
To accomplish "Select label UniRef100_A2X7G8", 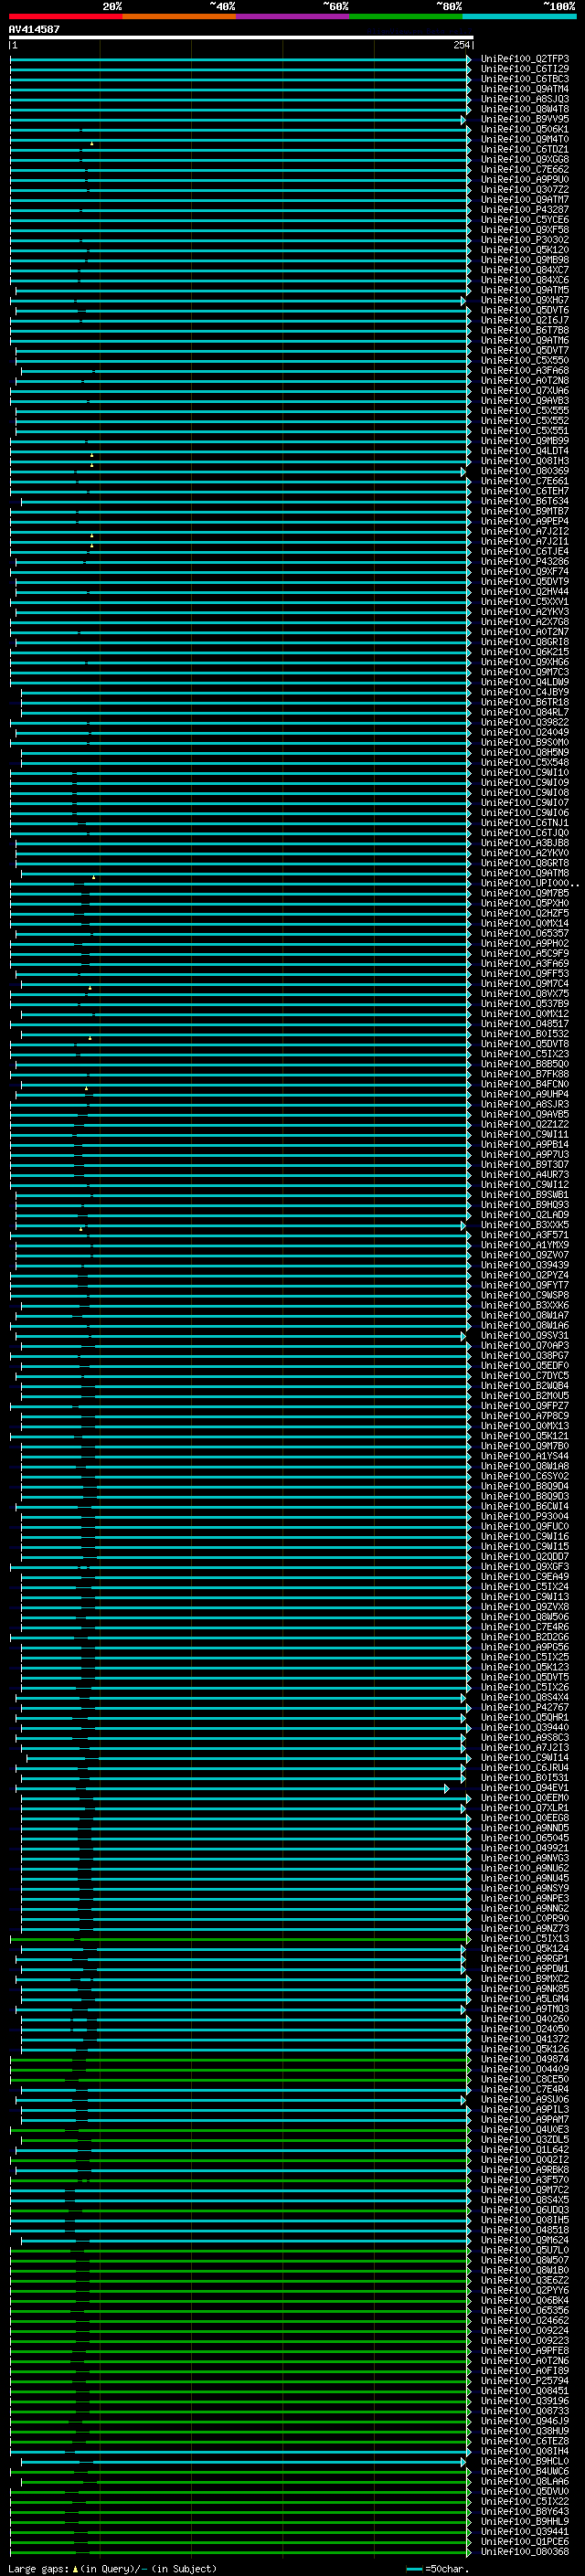I will [x=524, y=622].
